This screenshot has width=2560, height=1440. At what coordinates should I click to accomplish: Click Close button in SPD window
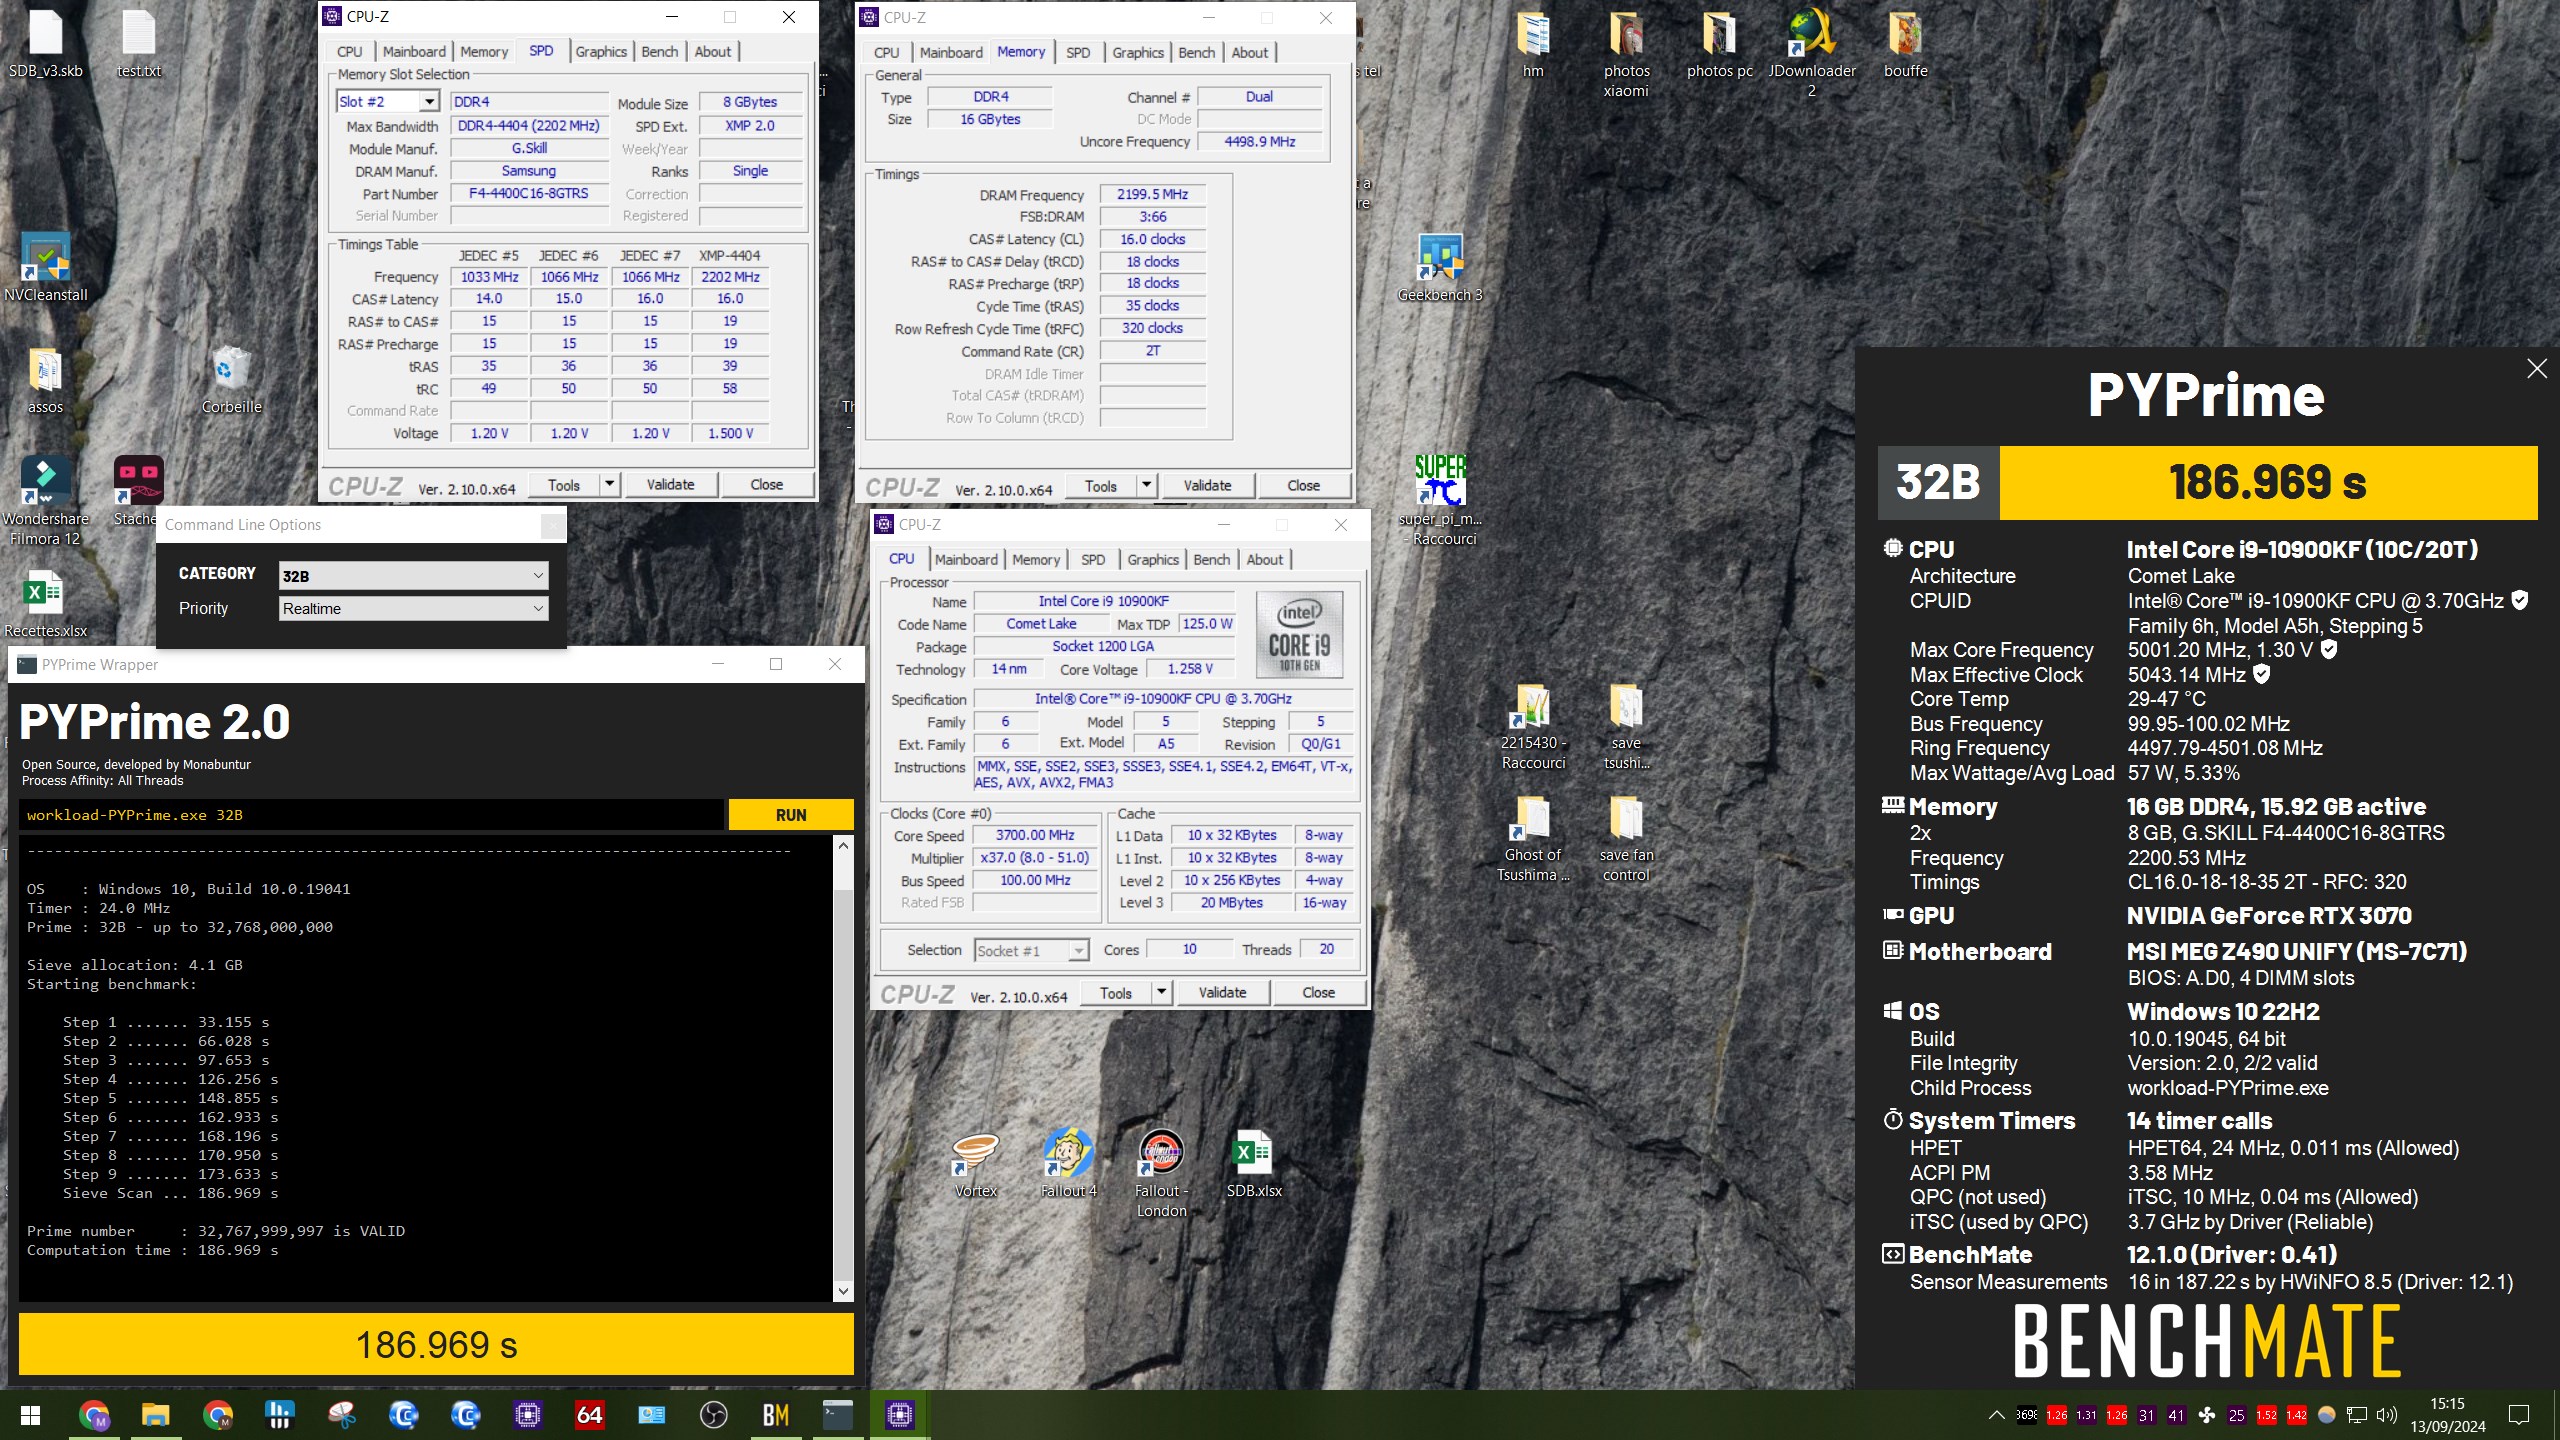coord(766,484)
